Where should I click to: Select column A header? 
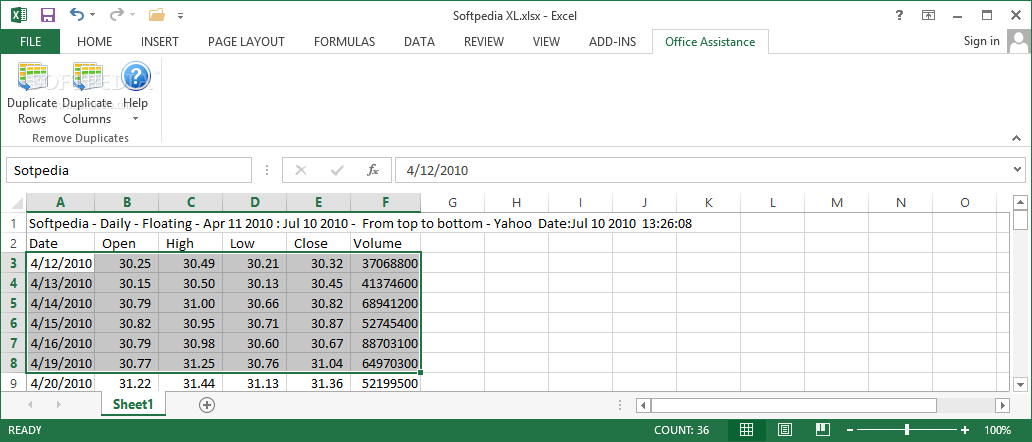point(61,203)
